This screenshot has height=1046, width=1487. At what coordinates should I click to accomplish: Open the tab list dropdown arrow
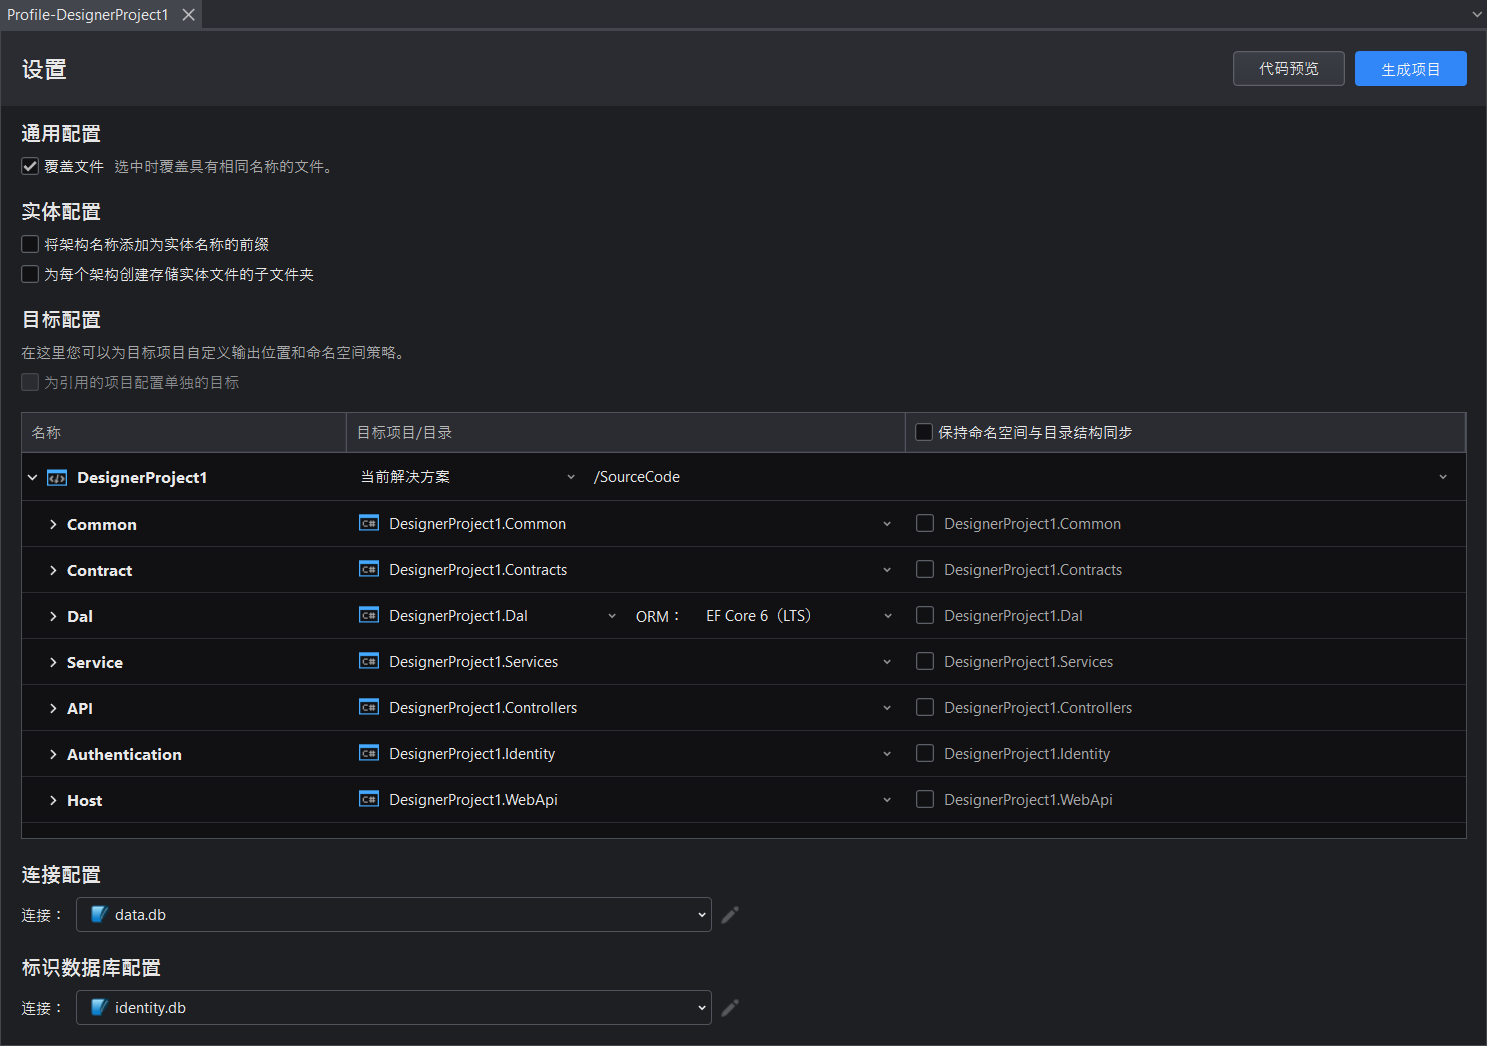point(1476,15)
